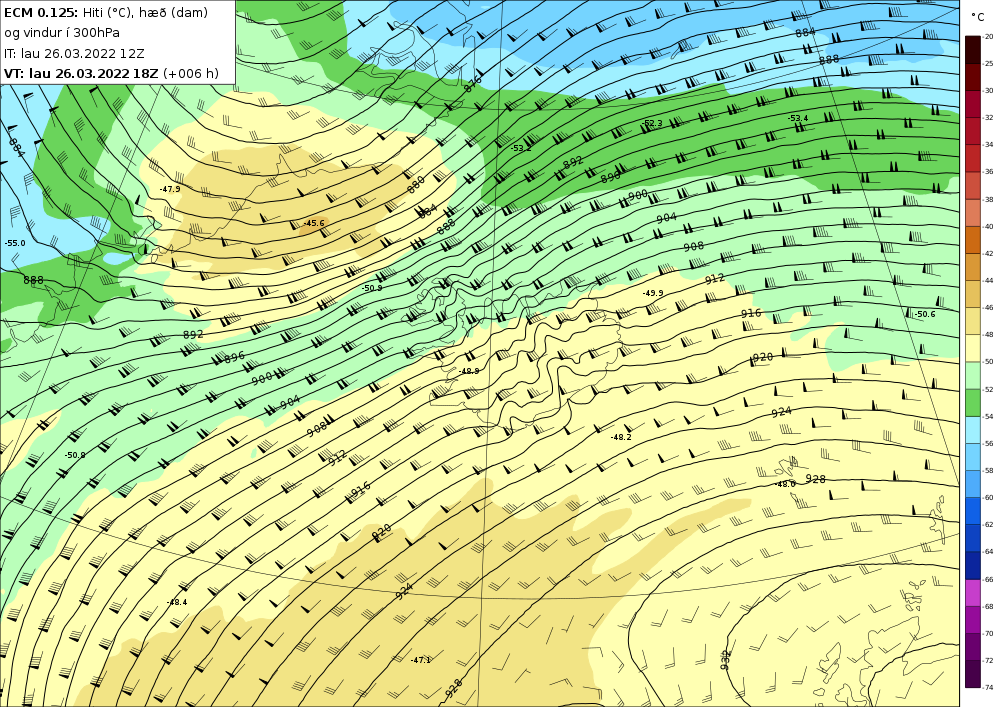Image resolution: width=1000 pixels, height=707 pixels.
Task: Click the °C unit label above the legend
Action: [977, 17]
